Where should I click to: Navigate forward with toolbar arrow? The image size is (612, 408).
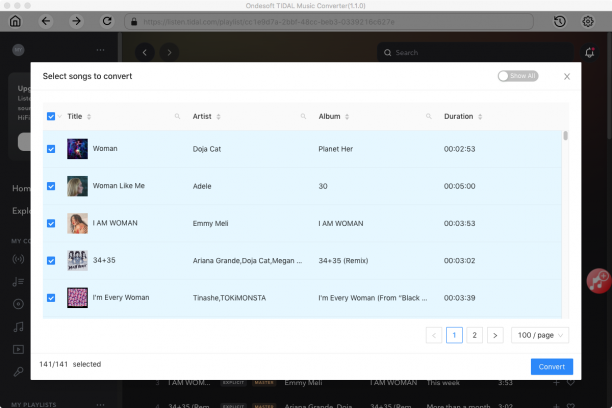[x=76, y=21]
